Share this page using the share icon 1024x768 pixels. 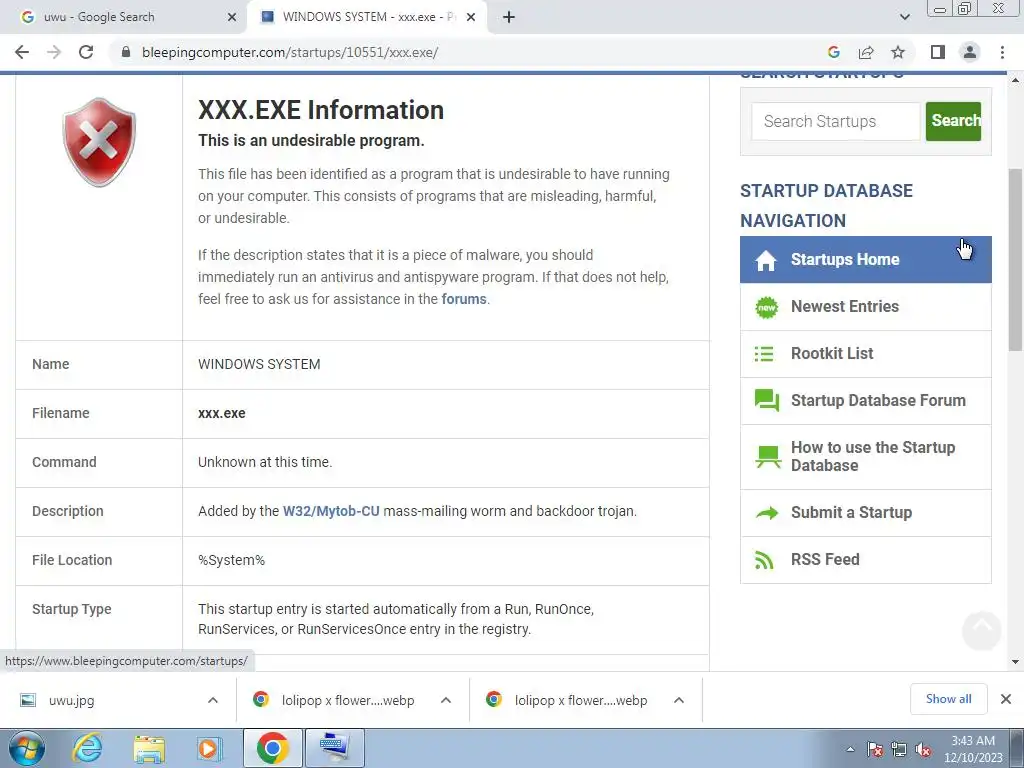866,52
